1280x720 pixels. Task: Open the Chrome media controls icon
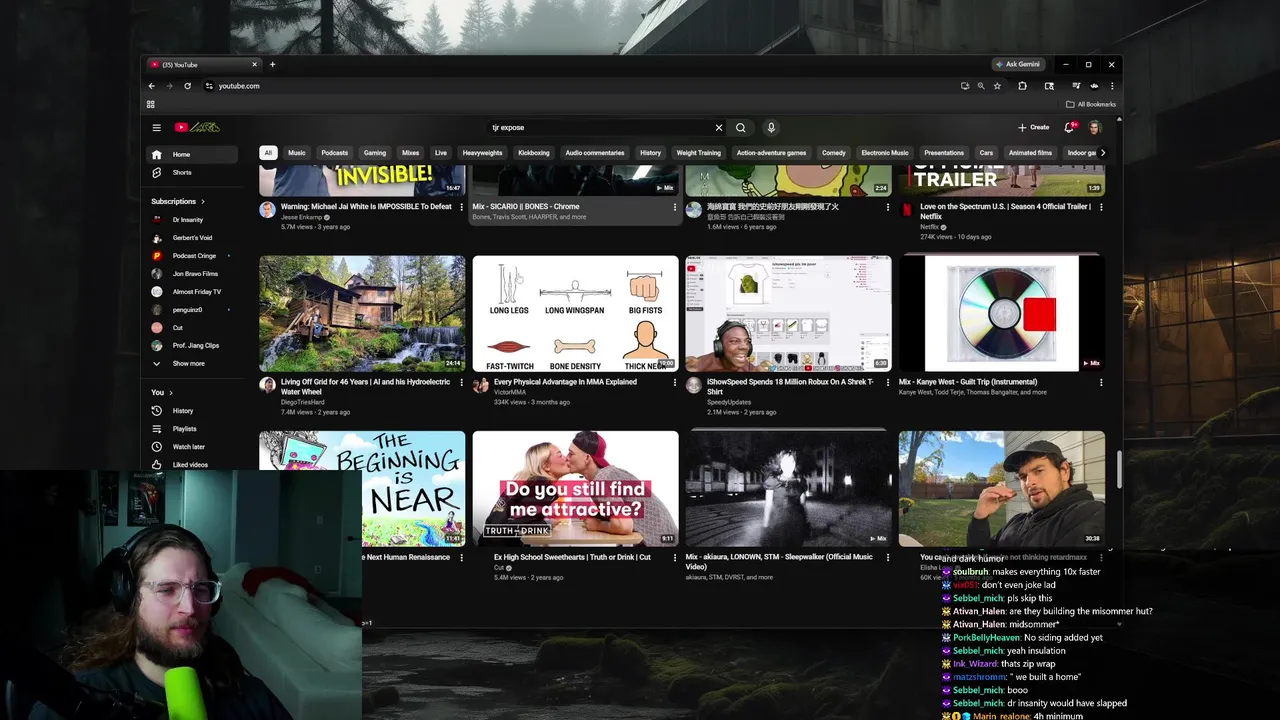1076,86
